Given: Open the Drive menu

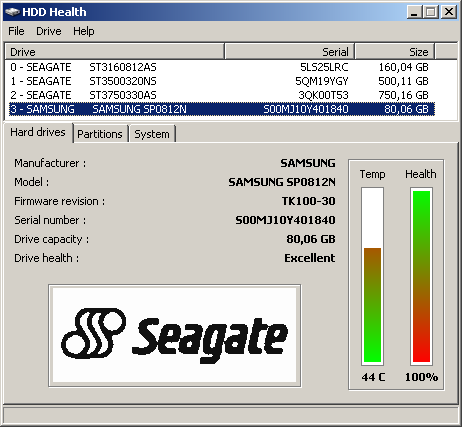Looking at the screenshot, I should coord(49,31).
